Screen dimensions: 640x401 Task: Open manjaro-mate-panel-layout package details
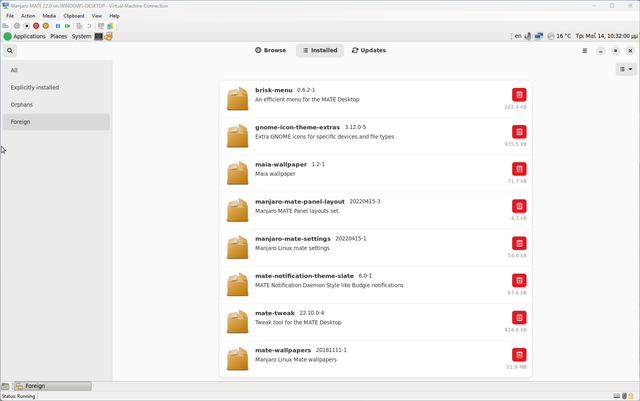(x=376, y=210)
